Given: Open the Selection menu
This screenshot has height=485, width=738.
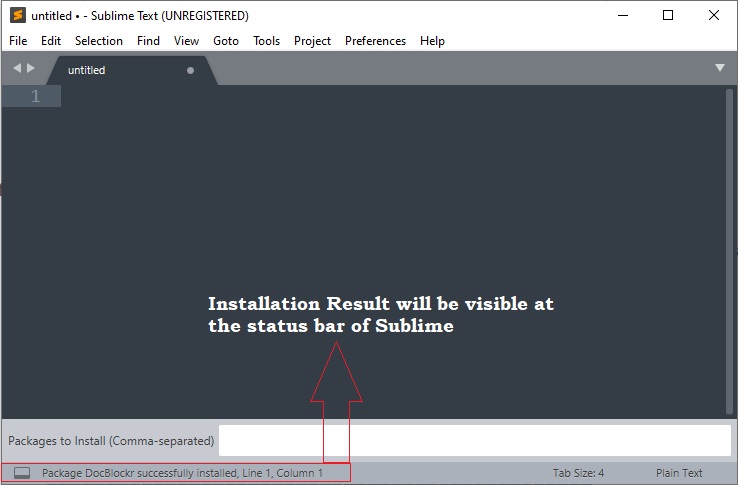Looking at the screenshot, I should pyautogui.click(x=99, y=41).
